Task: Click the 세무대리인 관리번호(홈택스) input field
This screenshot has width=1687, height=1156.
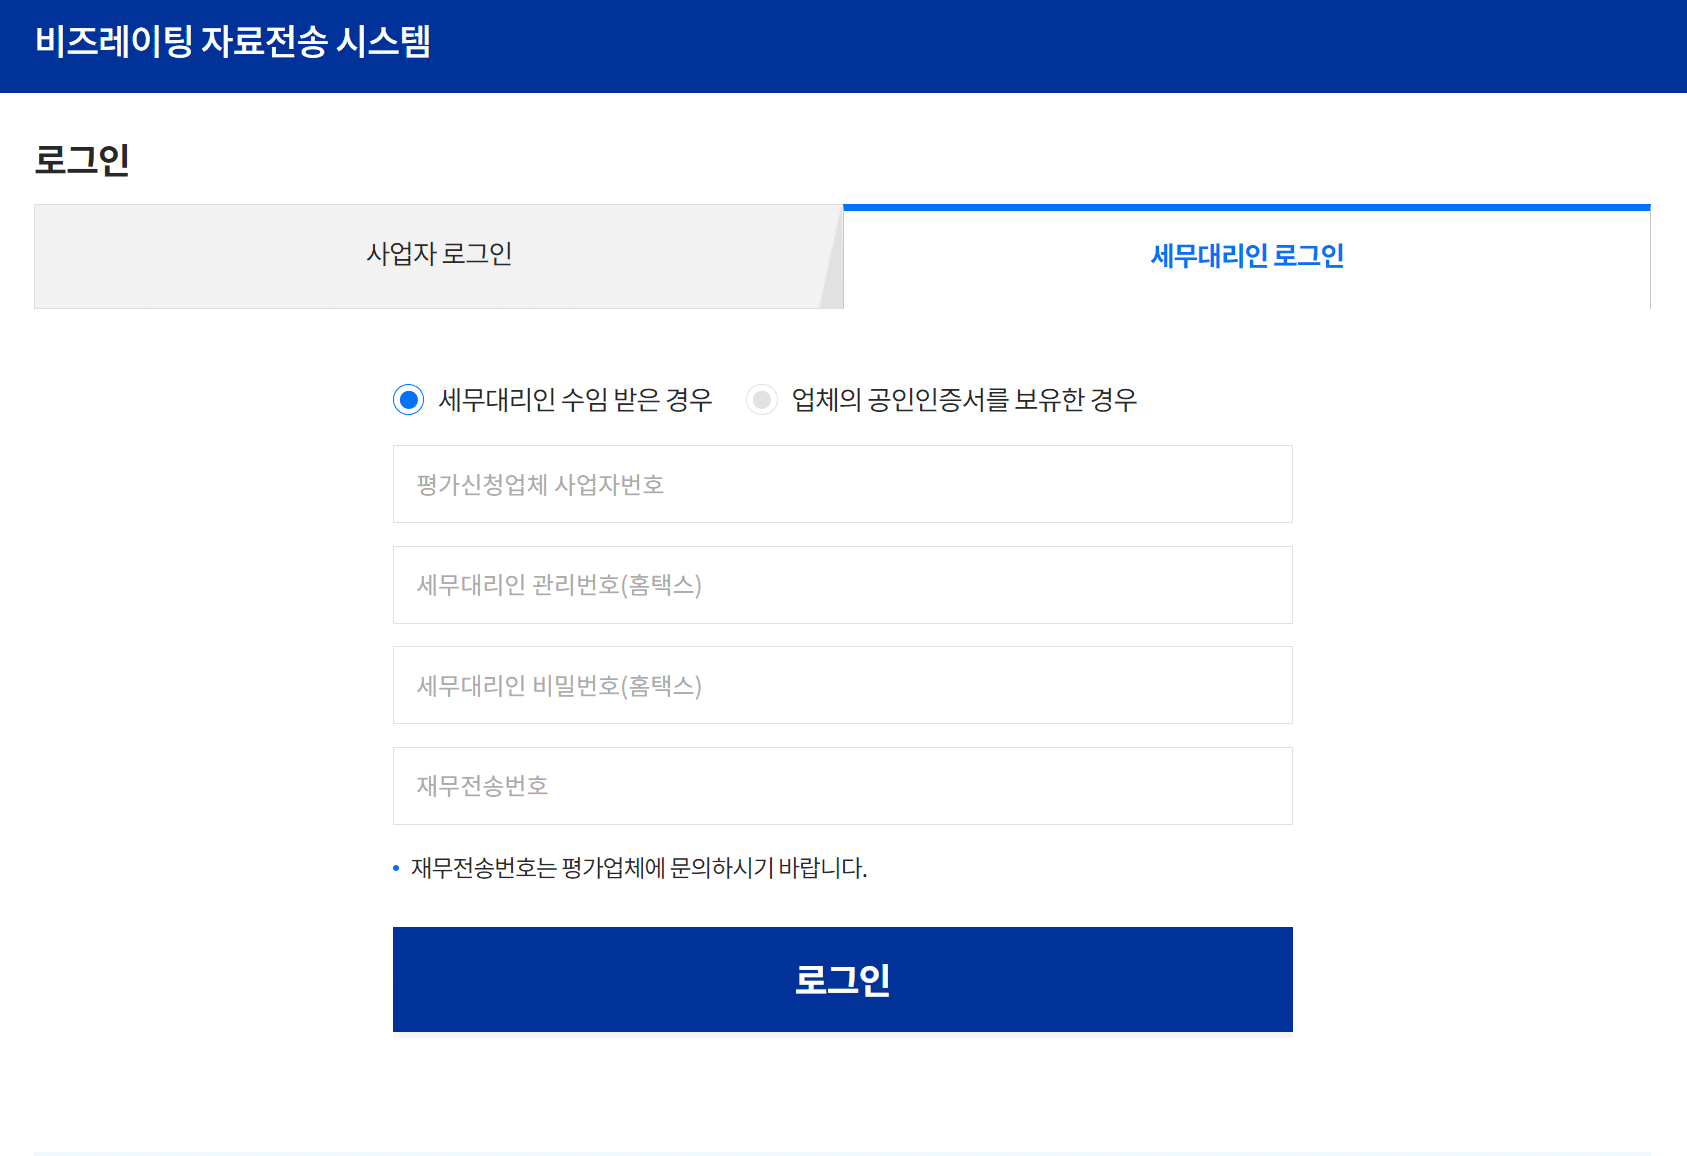Action: [842, 585]
